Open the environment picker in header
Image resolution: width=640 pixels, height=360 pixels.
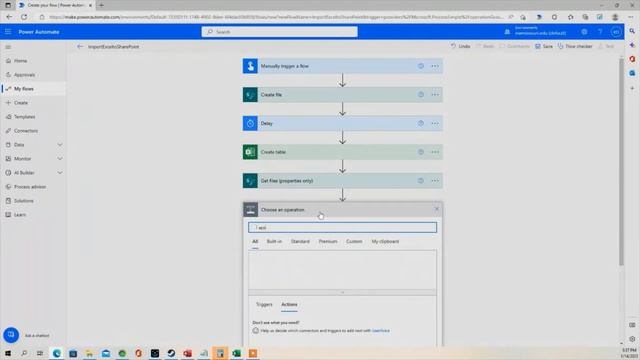pyautogui.click(x=536, y=31)
